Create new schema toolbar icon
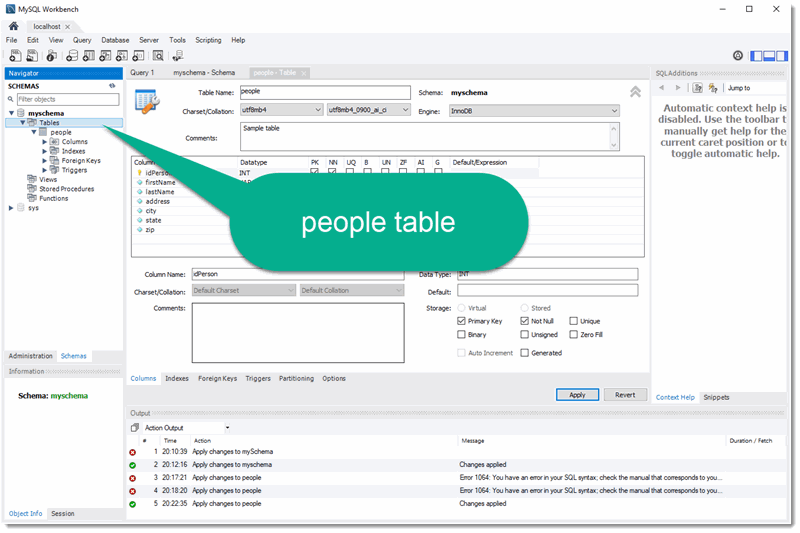The width and height of the screenshot is (800, 533). pos(72,56)
